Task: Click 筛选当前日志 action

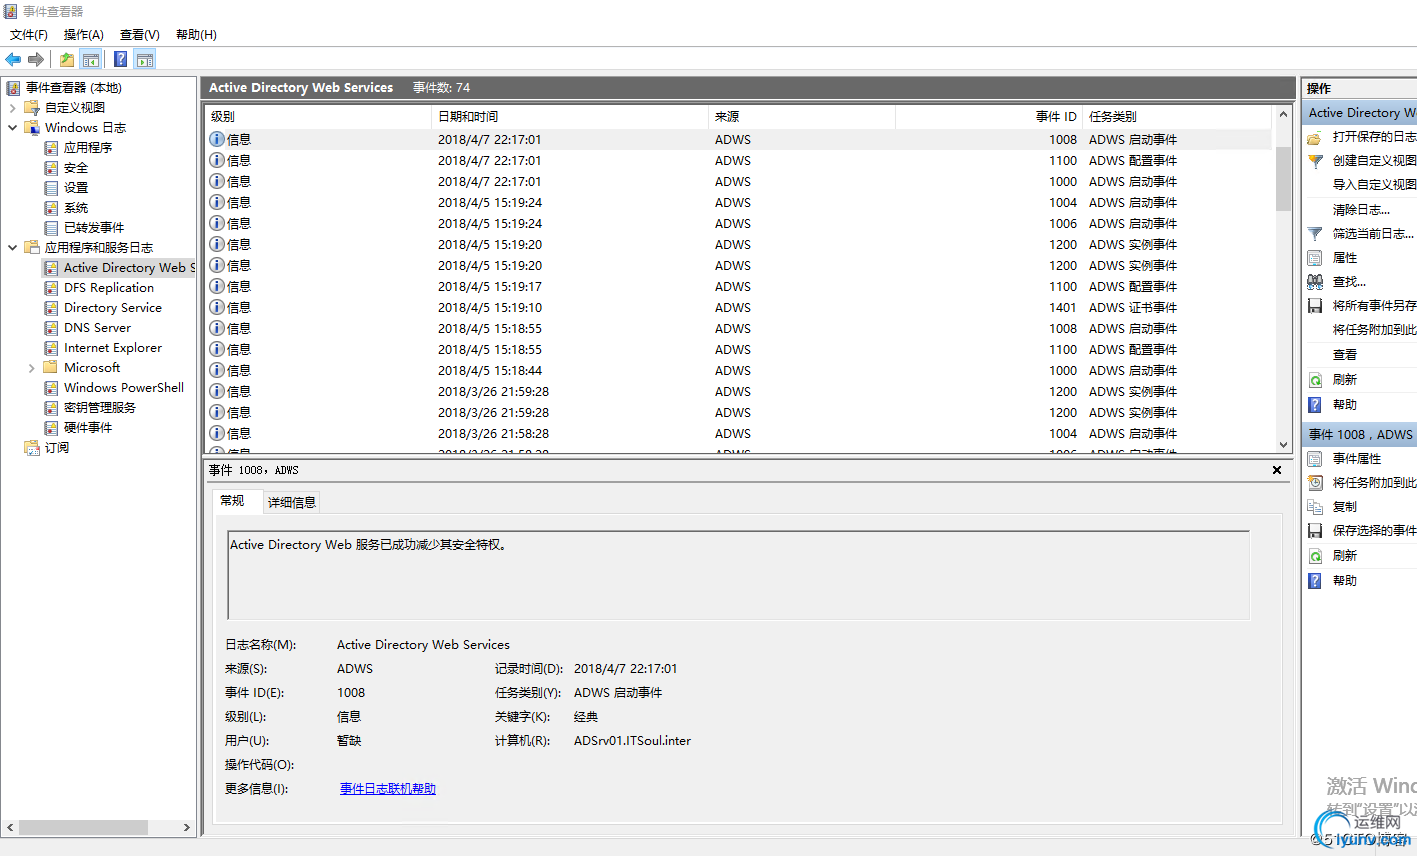Action: tap(1373, 233)
